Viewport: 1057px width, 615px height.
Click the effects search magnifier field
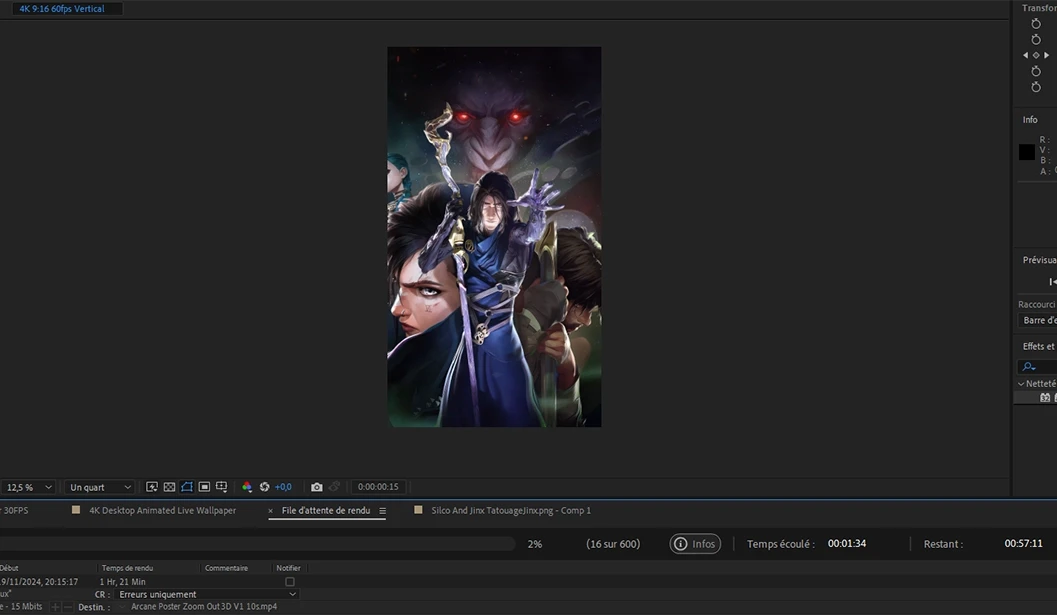coord(1037,367)
